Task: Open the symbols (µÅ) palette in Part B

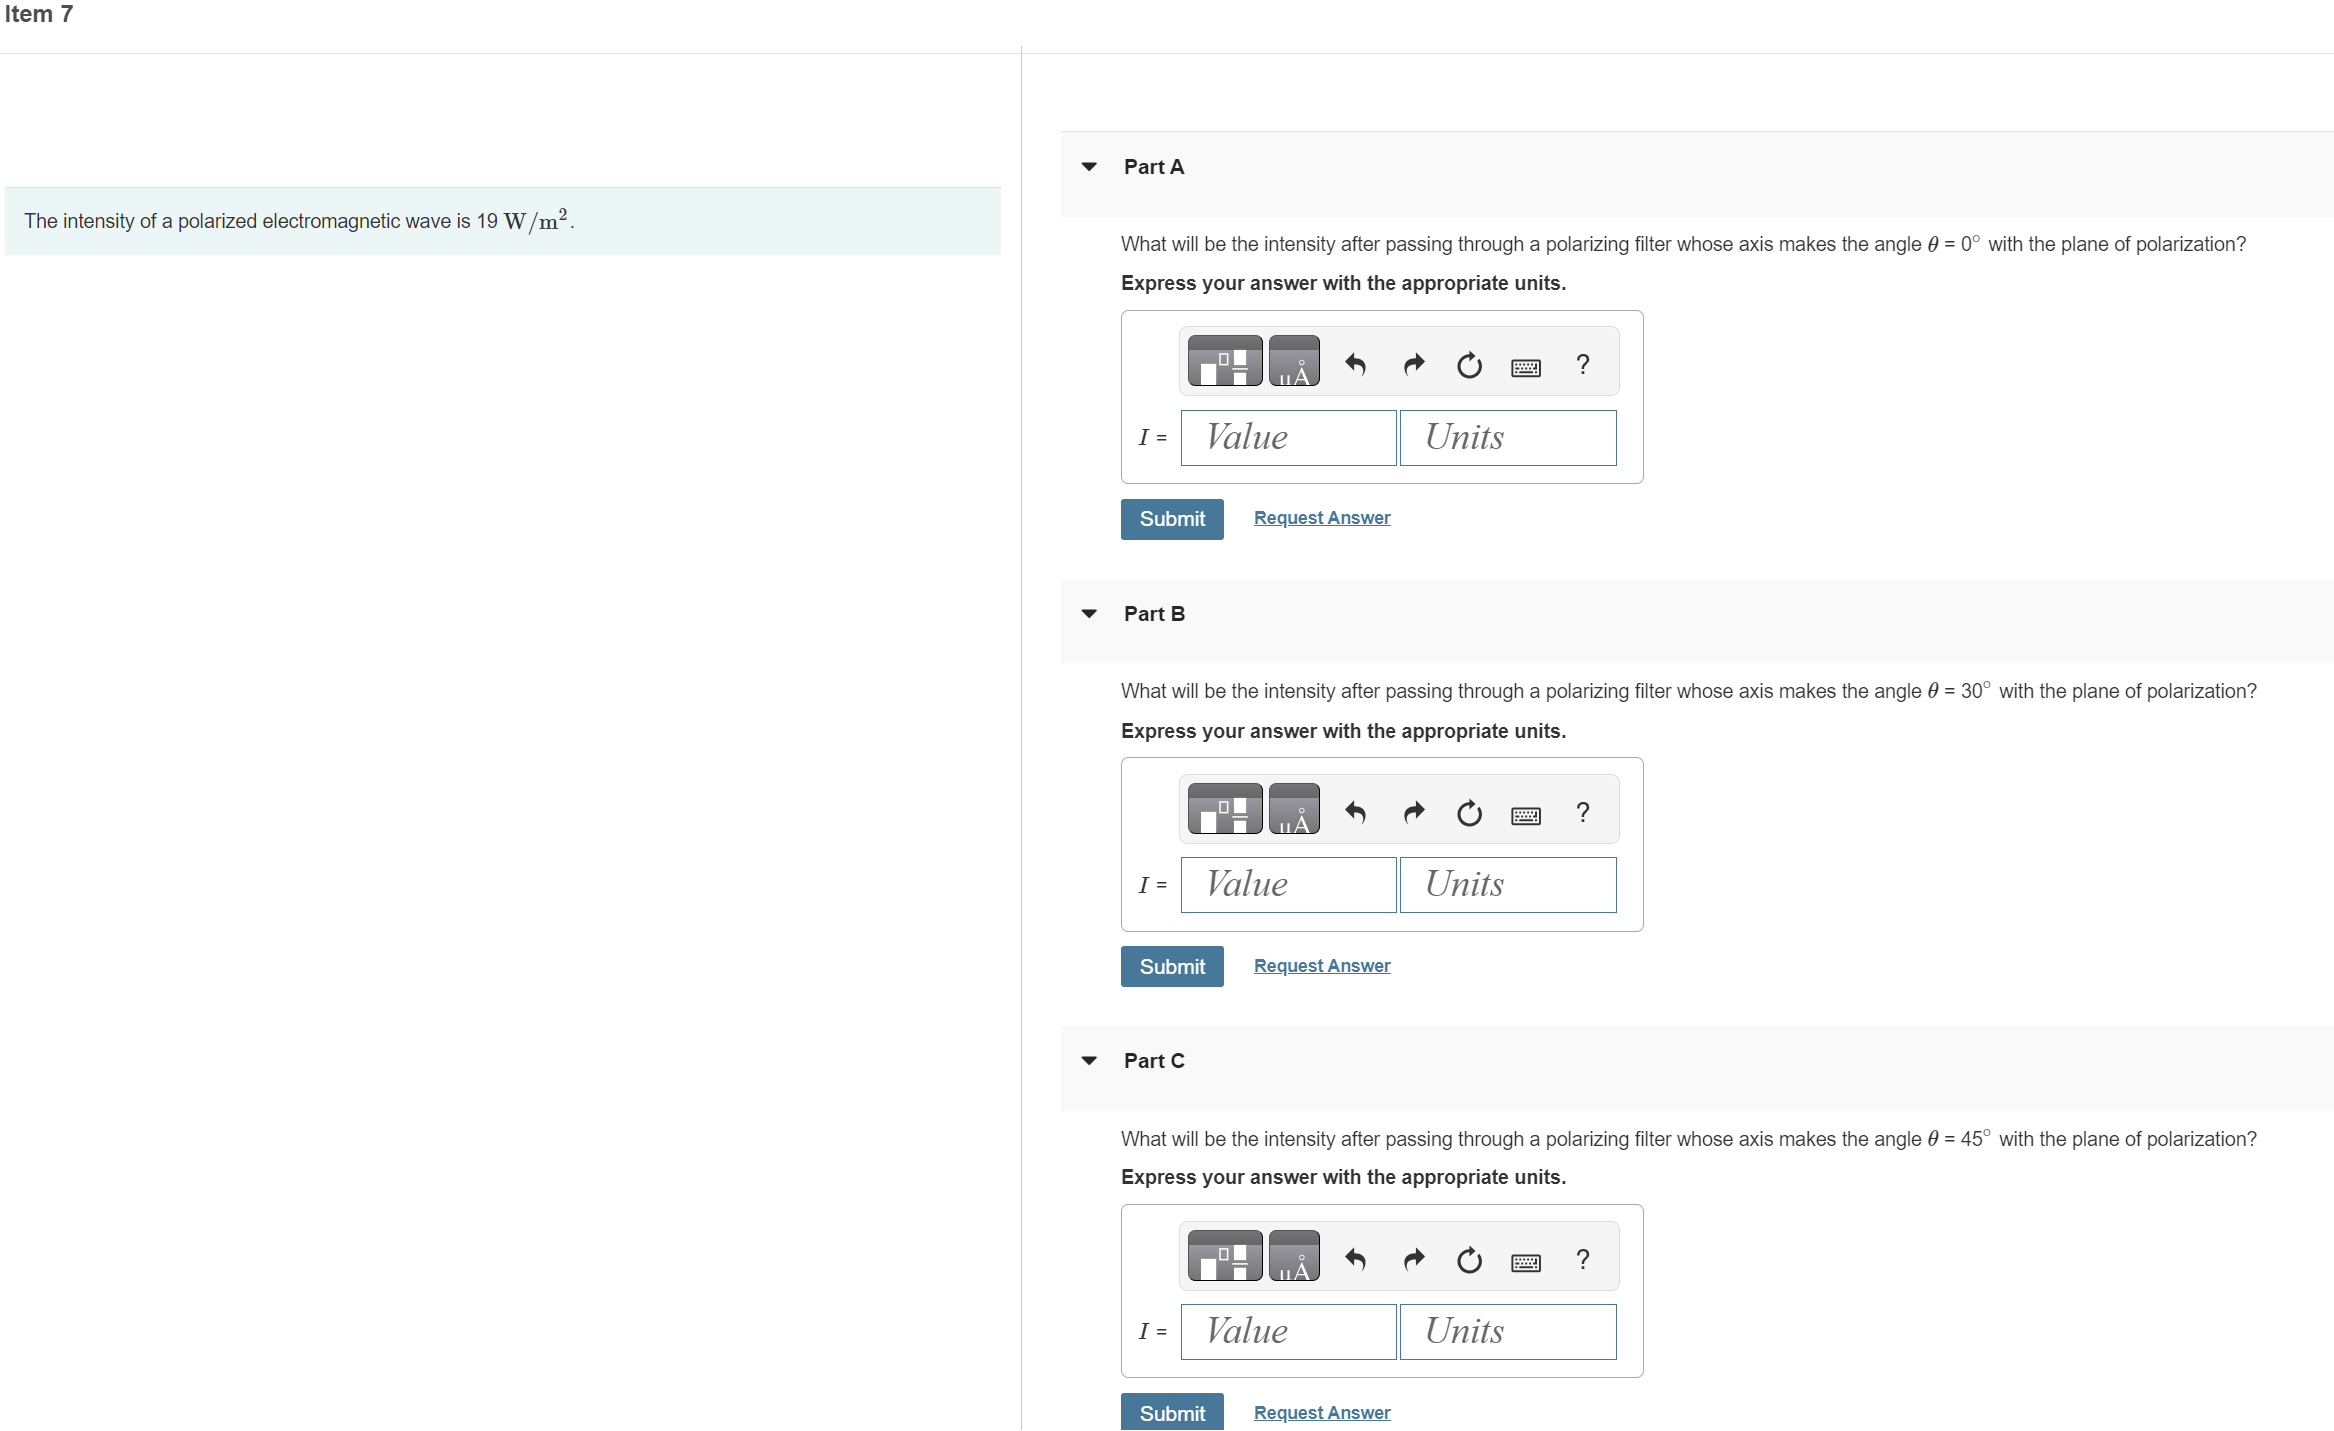Action: (x=1294, y=809)
